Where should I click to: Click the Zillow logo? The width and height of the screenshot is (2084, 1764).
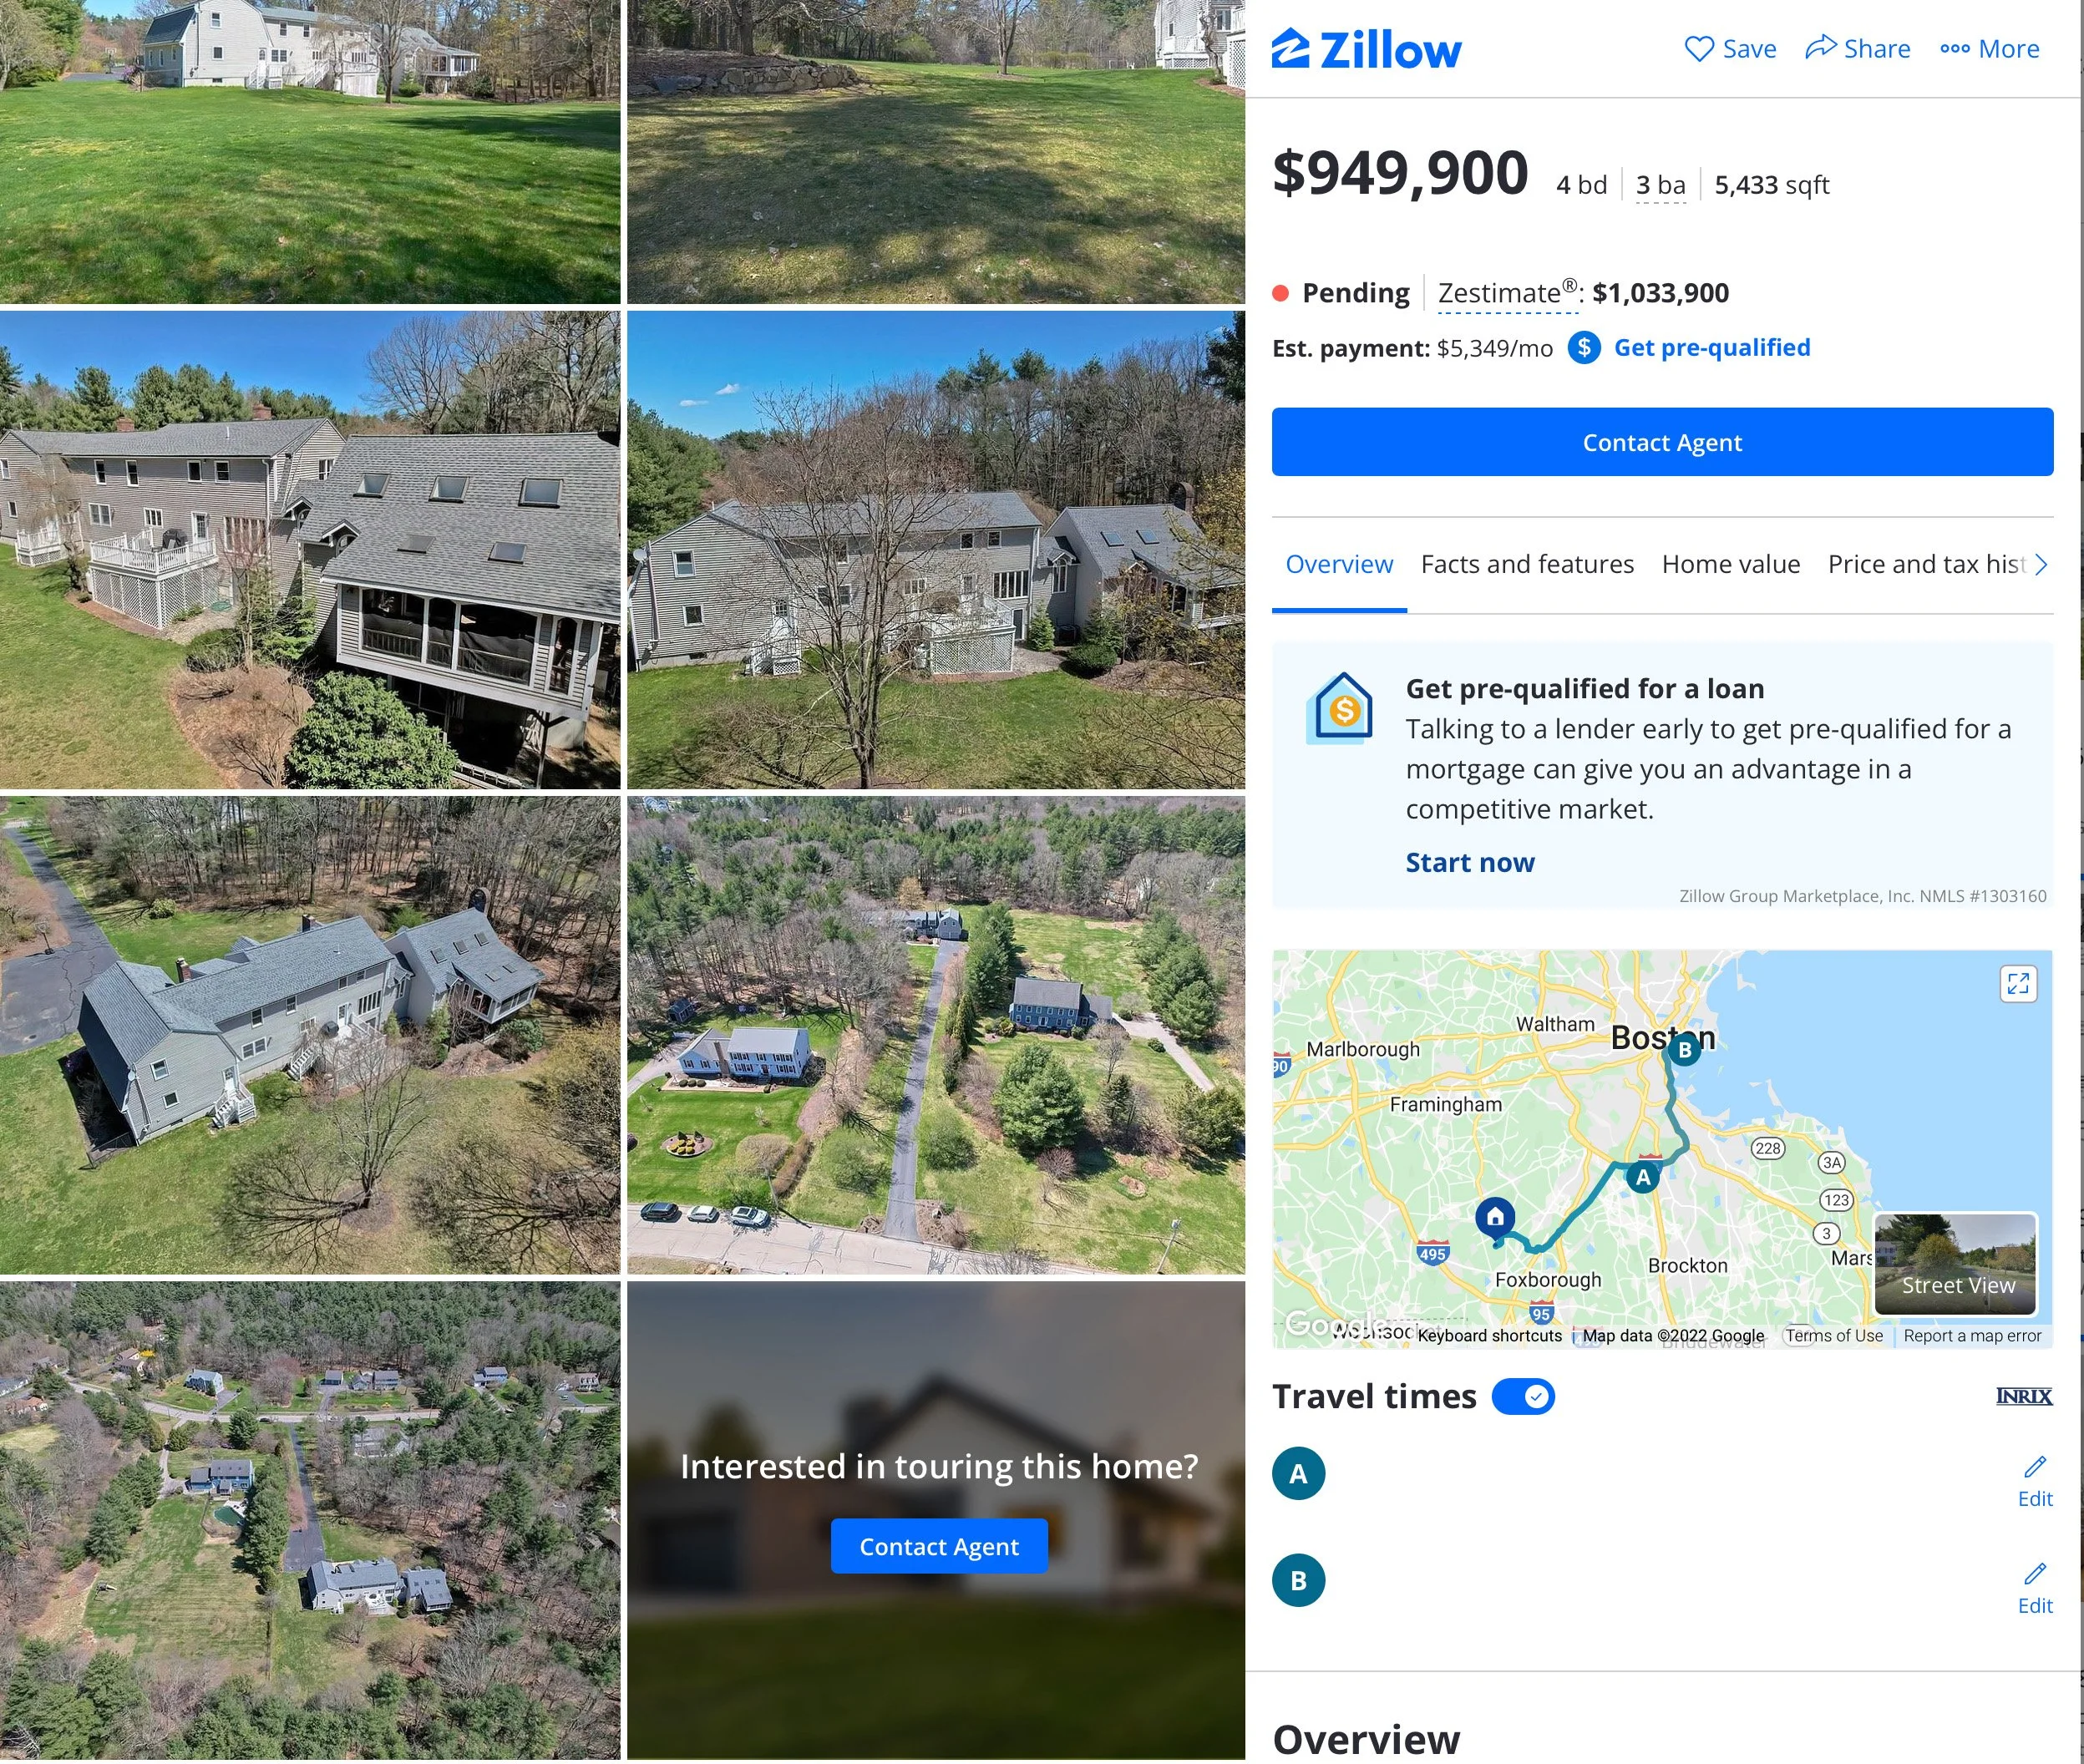pos(1365,49)
